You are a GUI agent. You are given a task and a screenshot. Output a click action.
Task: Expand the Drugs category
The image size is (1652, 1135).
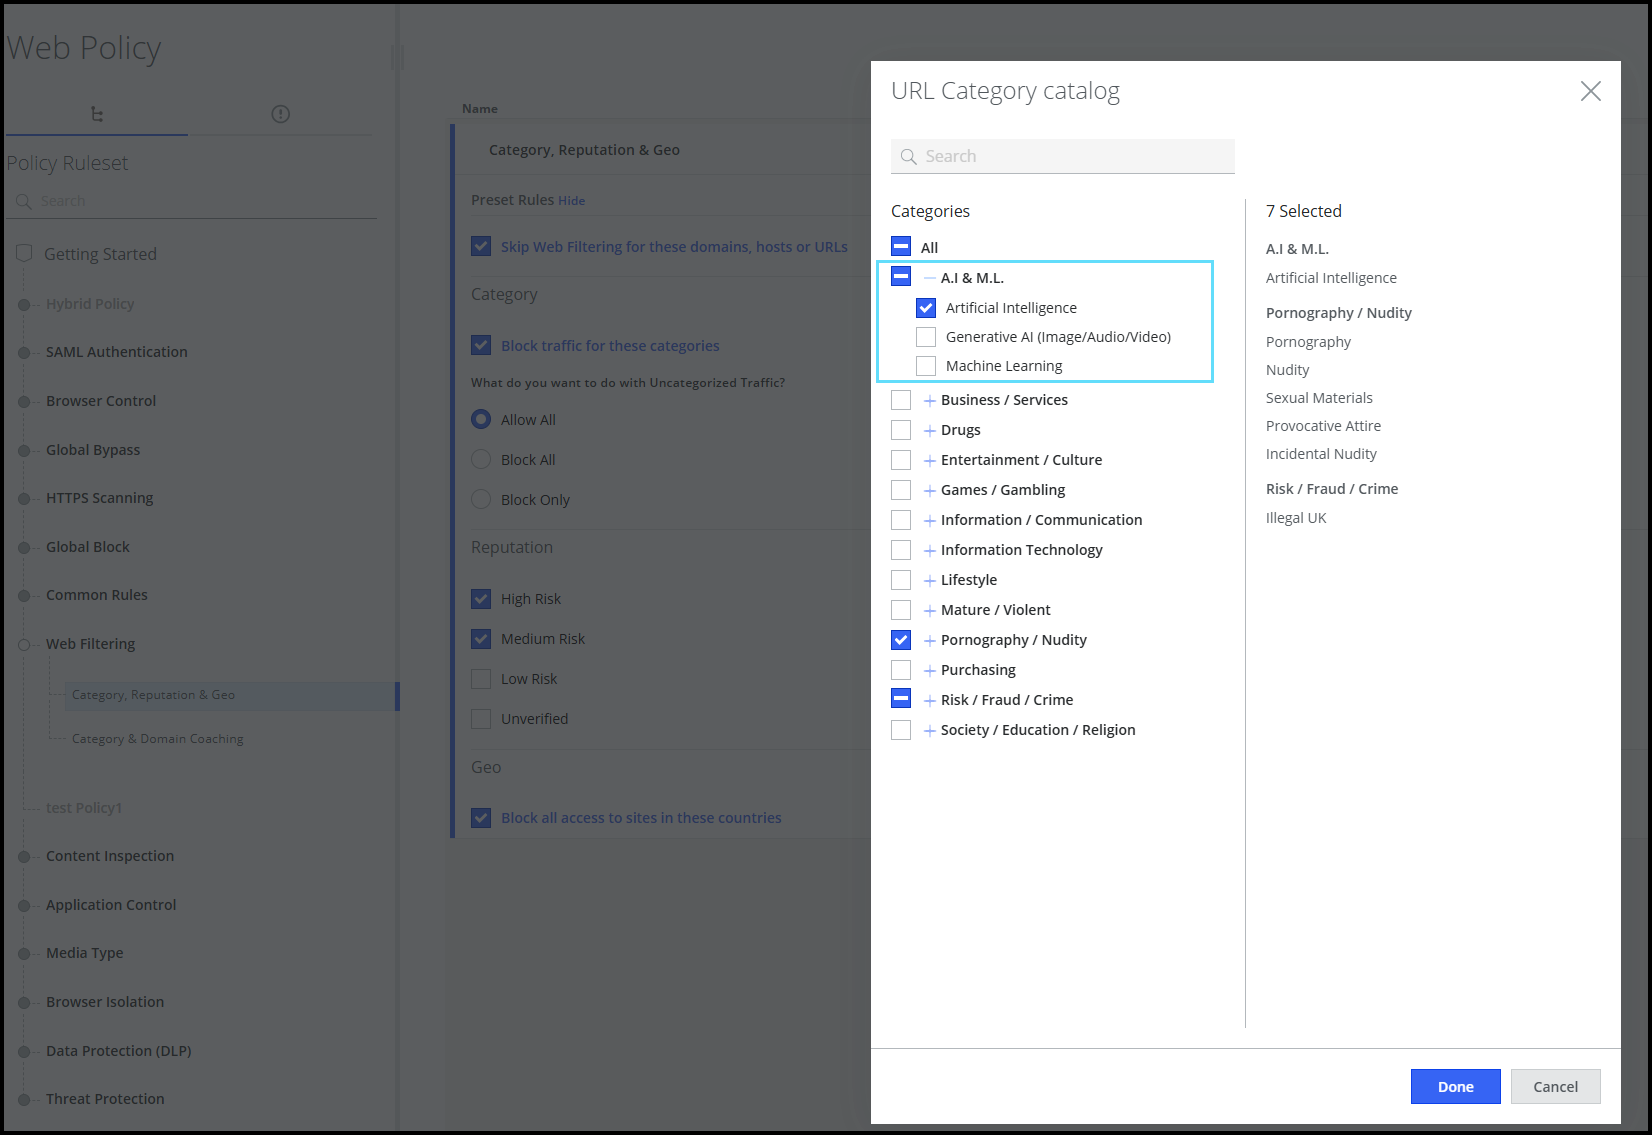point(930,430)
